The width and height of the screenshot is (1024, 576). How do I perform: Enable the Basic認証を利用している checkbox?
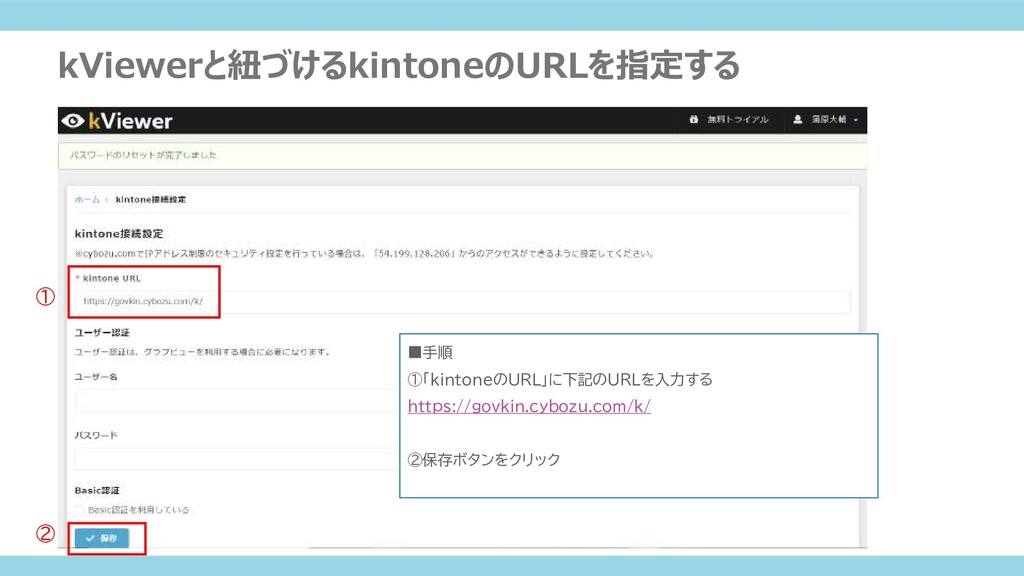(79, 510)
